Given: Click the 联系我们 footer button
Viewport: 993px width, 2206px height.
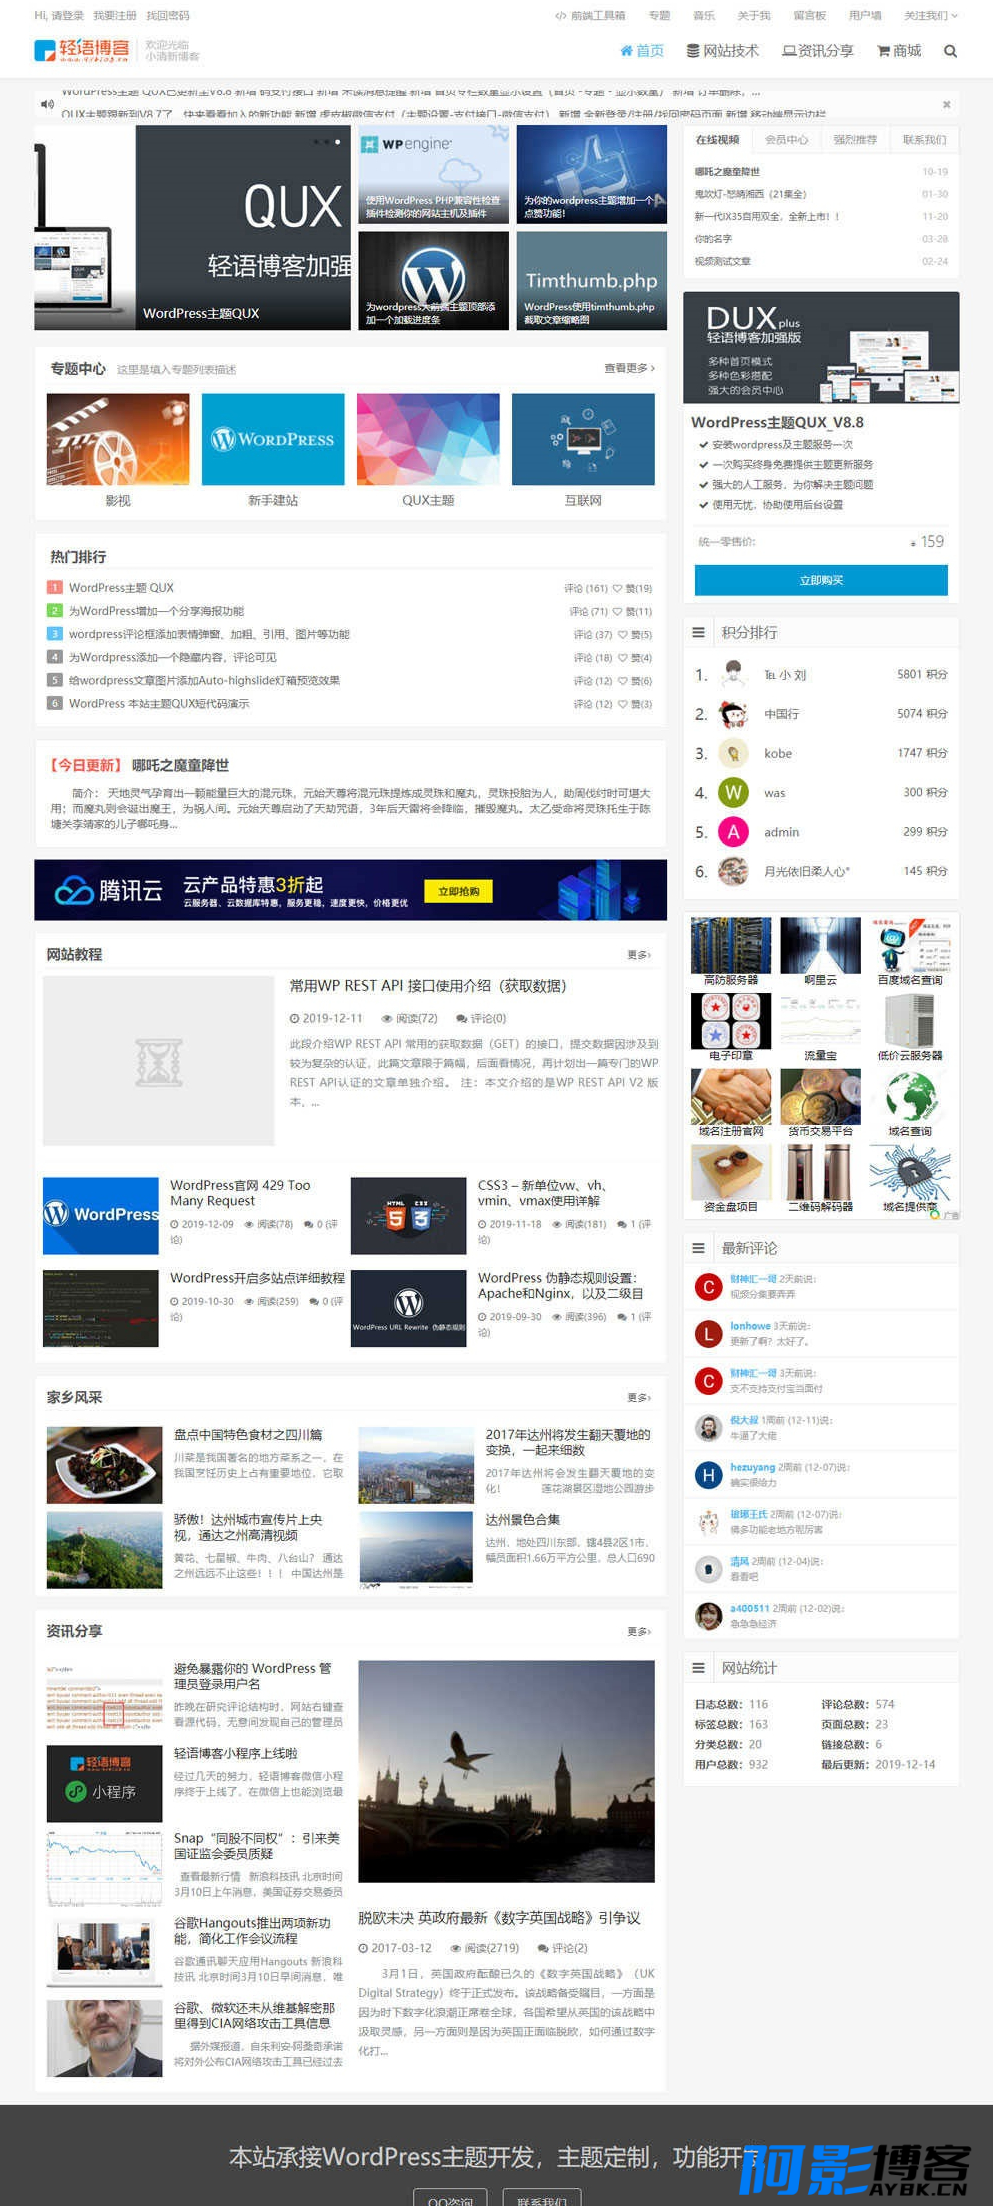Looking at the screenshot, I should 541,2199.
